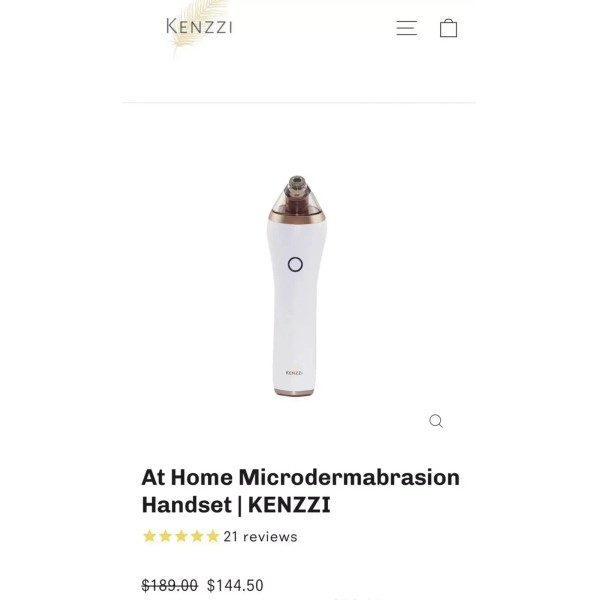Click the fourth yellow rating star
Screen dimensions: 600x600
click(x=197, y=536)
